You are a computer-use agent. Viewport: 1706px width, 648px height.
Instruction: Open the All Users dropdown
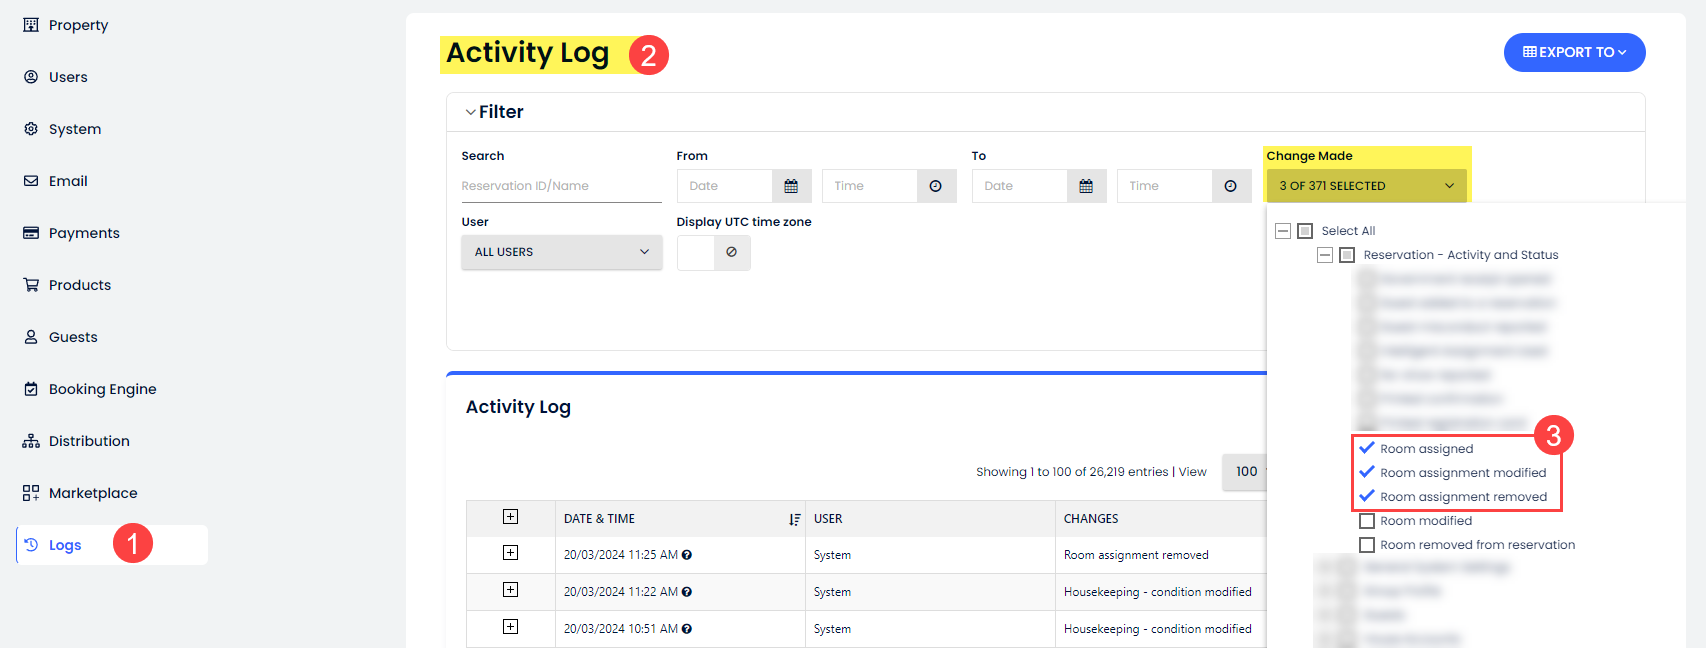(561, 252)
